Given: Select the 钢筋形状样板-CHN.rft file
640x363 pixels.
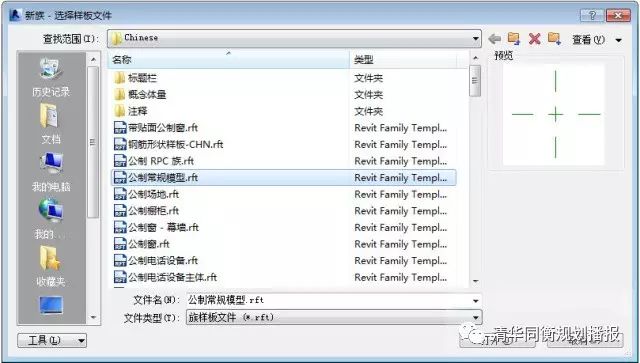Looking at the screenshot, I should (x=169, y=145).
